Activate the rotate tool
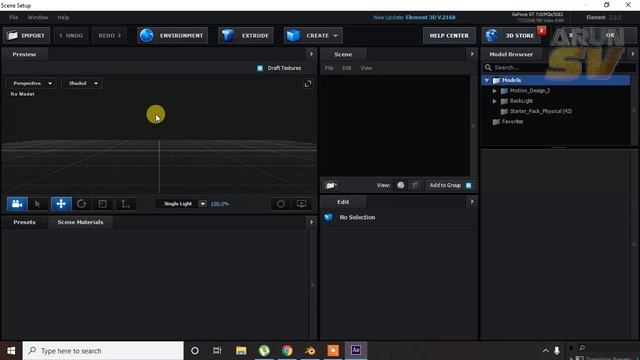The height and width of the screenshot is (360, 640). click(x=81, y=204)
